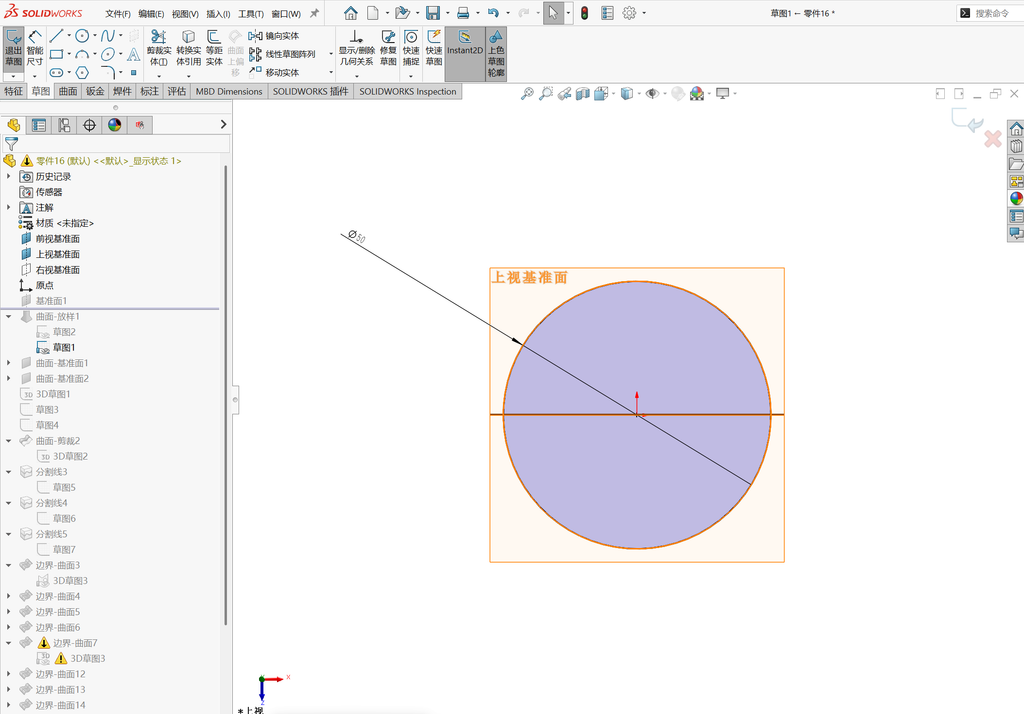Select the sketch Text (A) tool
Screen dimensions: 1024x714
(133, 54)
